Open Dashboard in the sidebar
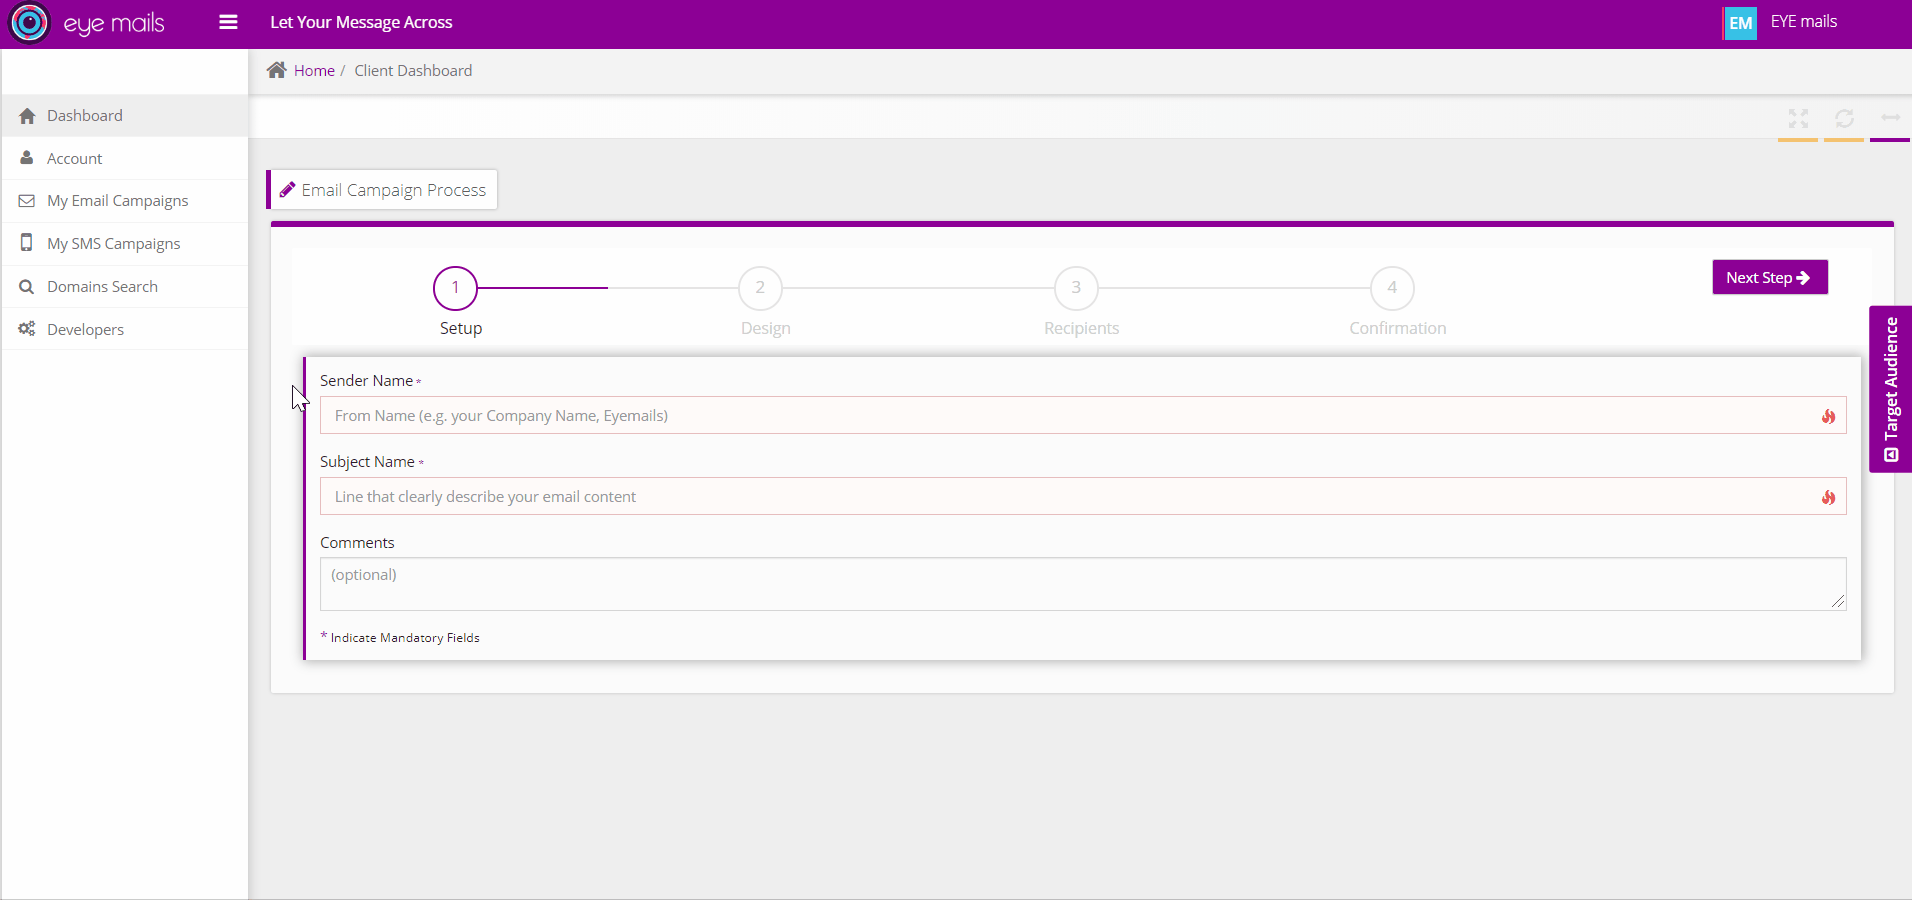 click(85, 116)
